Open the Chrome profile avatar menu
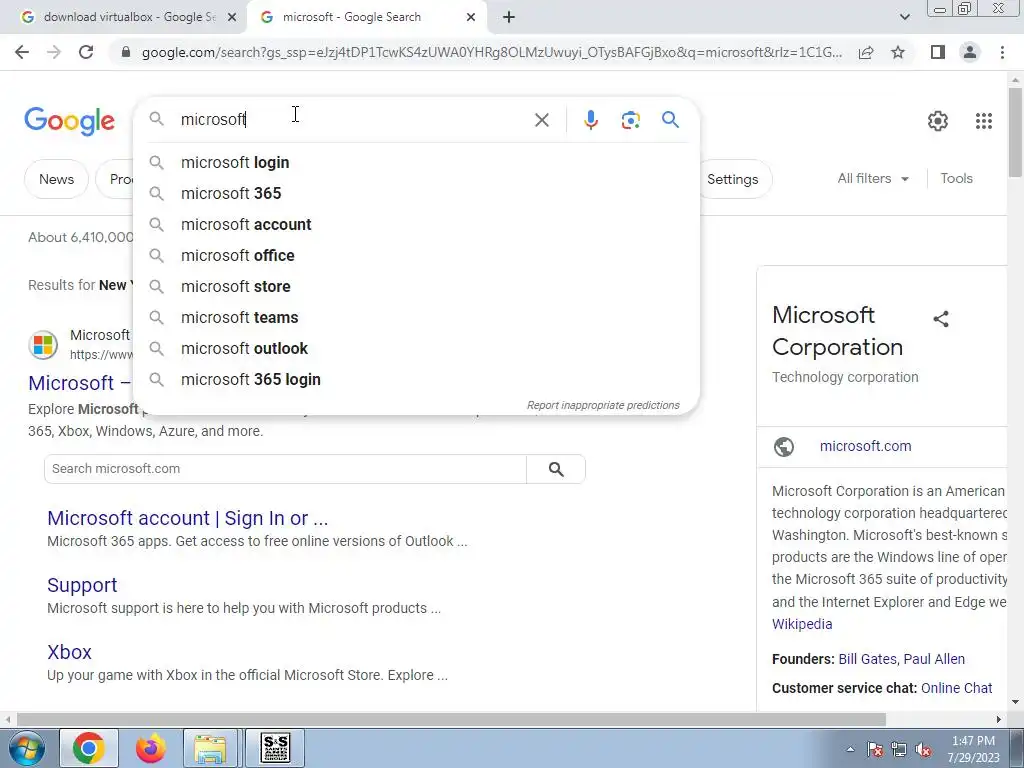The image size is (1024, 768). tap(970, 52)
